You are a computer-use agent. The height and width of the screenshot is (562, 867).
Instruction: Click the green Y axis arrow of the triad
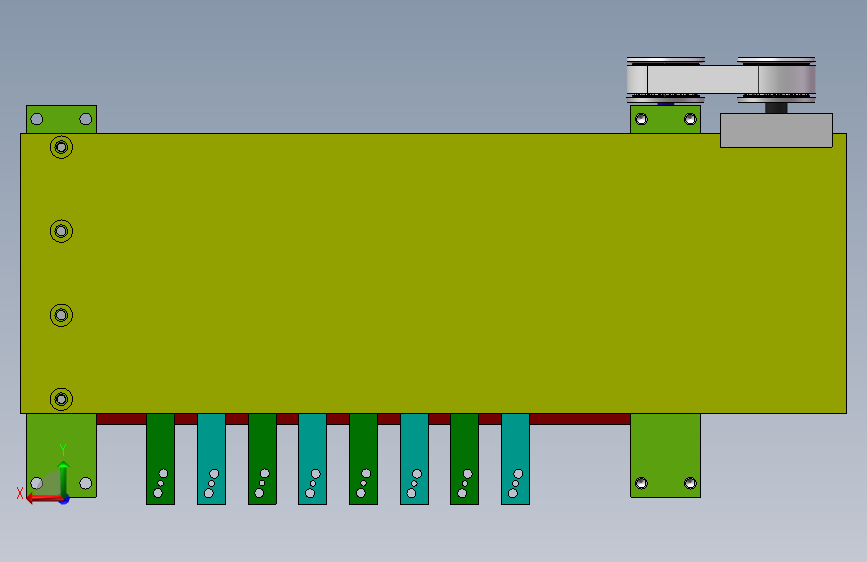click(x=64, y=478)
